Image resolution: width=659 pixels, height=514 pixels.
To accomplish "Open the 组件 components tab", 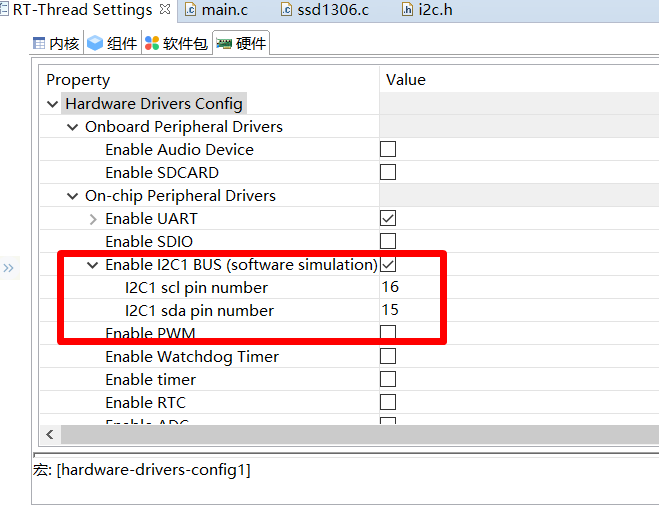I will click(112, 43).
